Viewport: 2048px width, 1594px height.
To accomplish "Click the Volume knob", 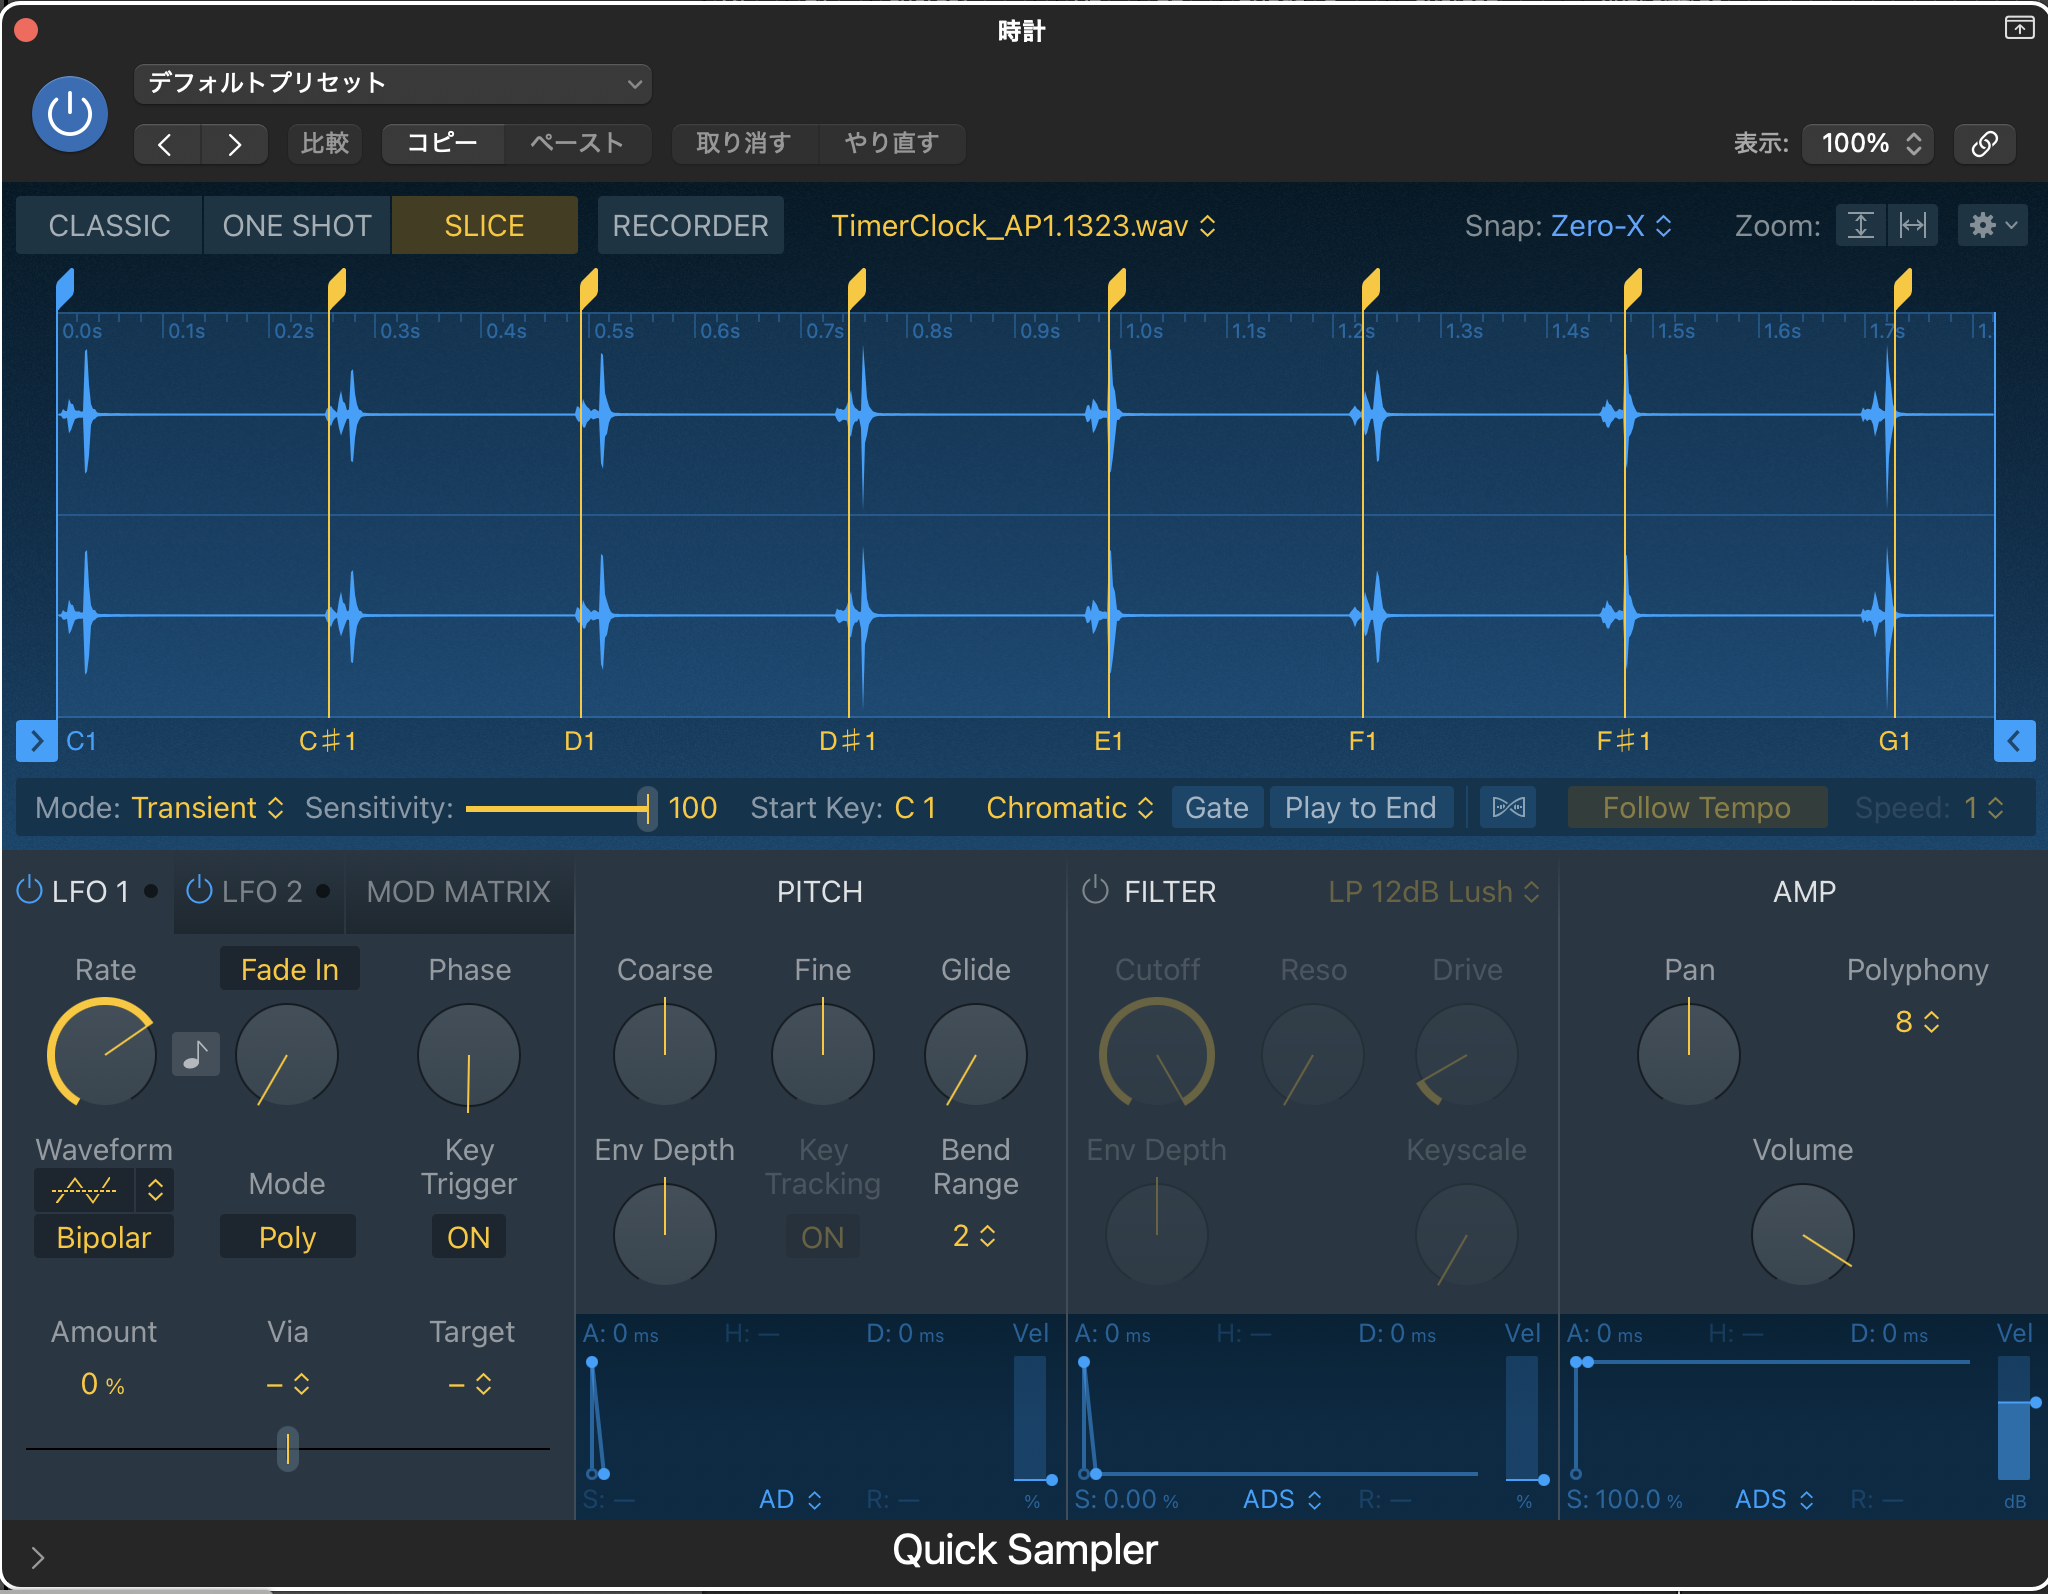I will coord(1803,1234).
